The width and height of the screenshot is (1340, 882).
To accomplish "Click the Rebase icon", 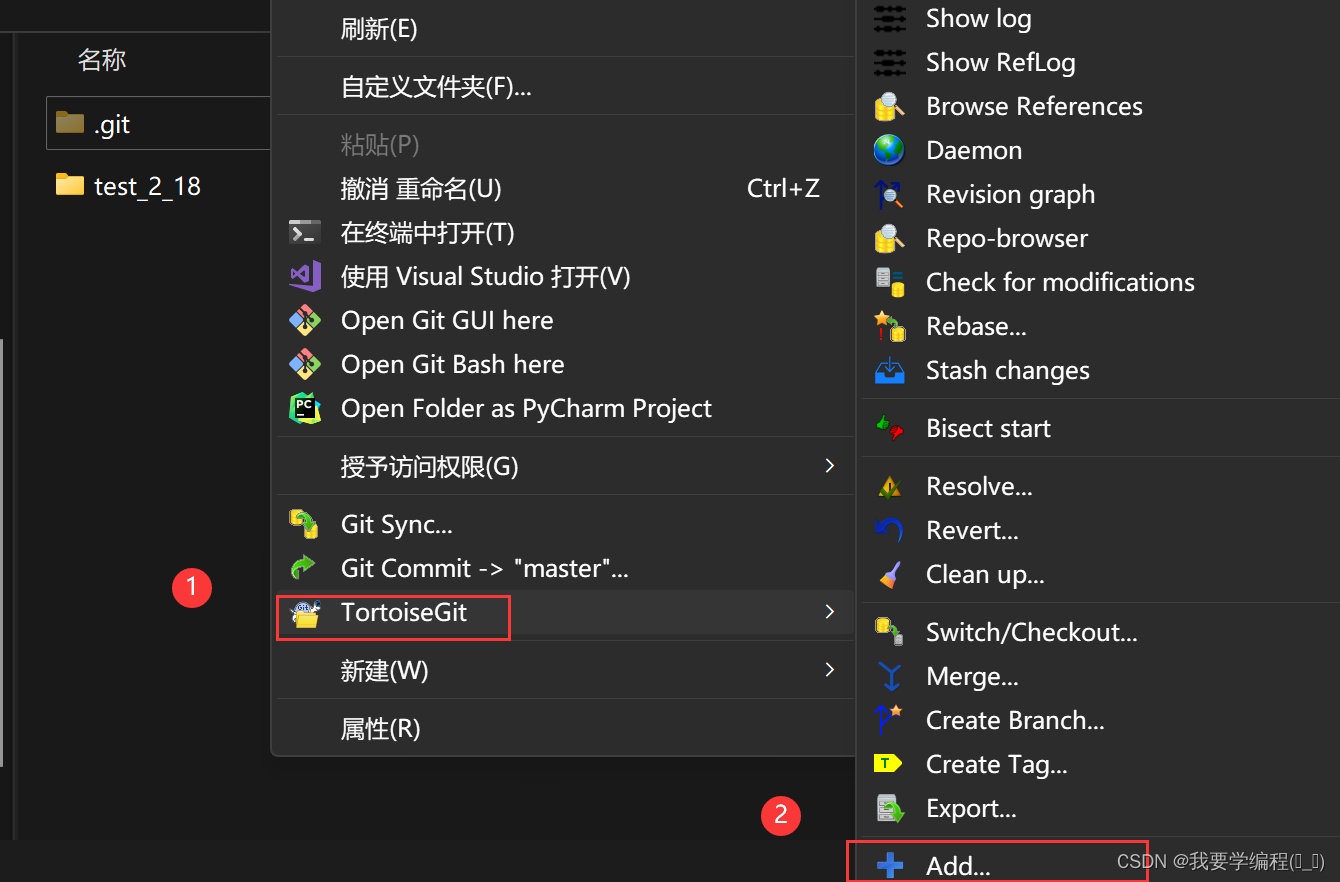I will tap(889, 326).
